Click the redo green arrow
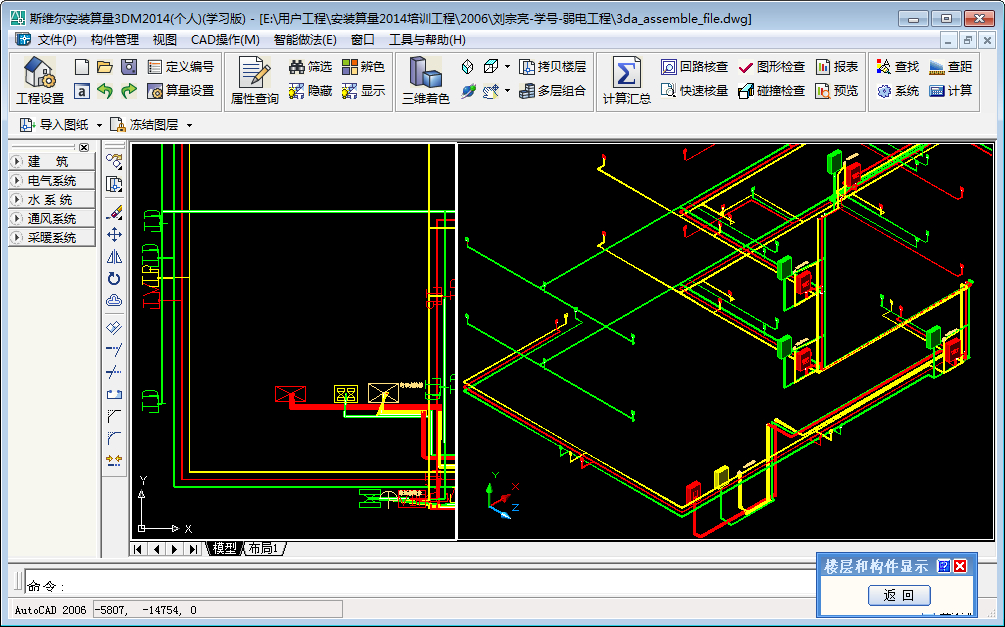The width and height of the screenshot is (1005, 627). tap(129, 91)
